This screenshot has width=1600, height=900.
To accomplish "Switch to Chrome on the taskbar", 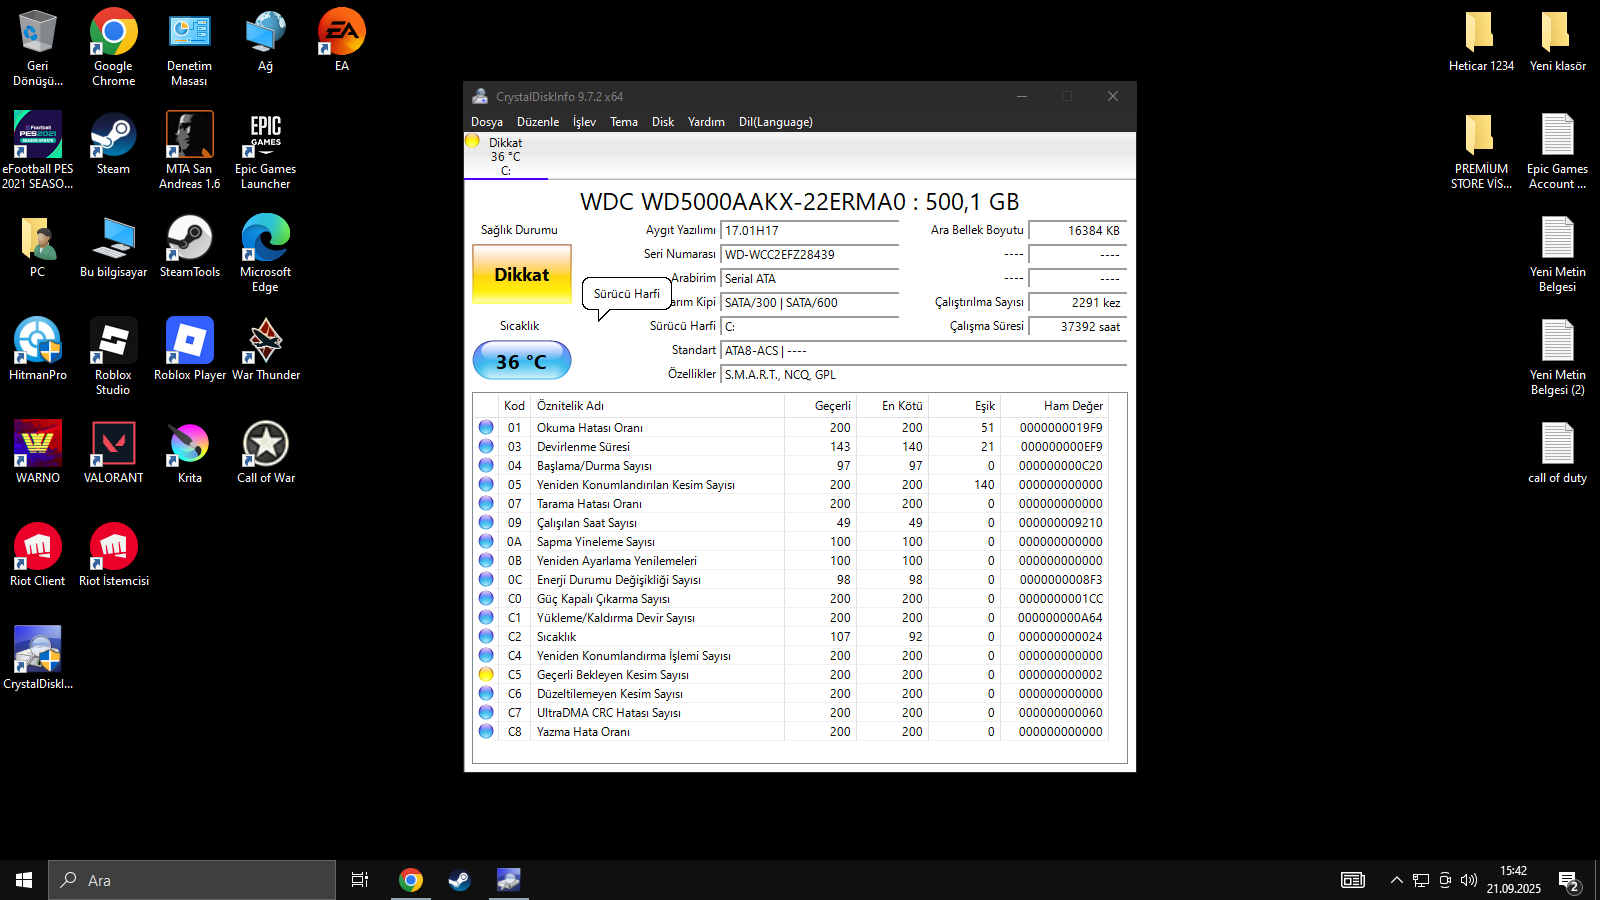I will pyautogui.click(x=411, y=880).
